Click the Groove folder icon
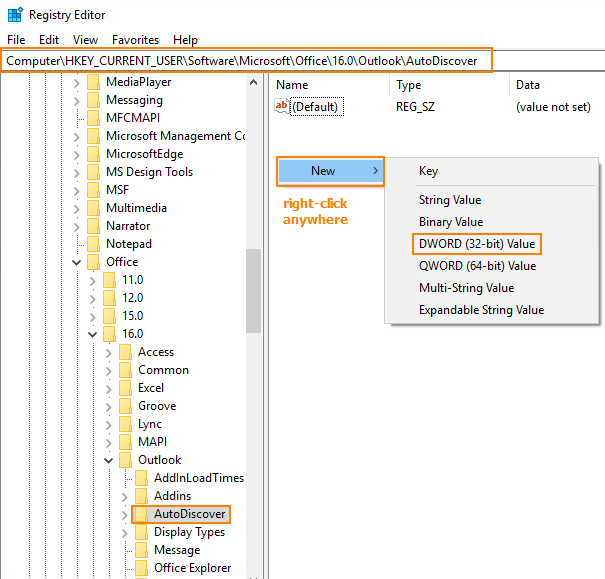 [125, 406]
